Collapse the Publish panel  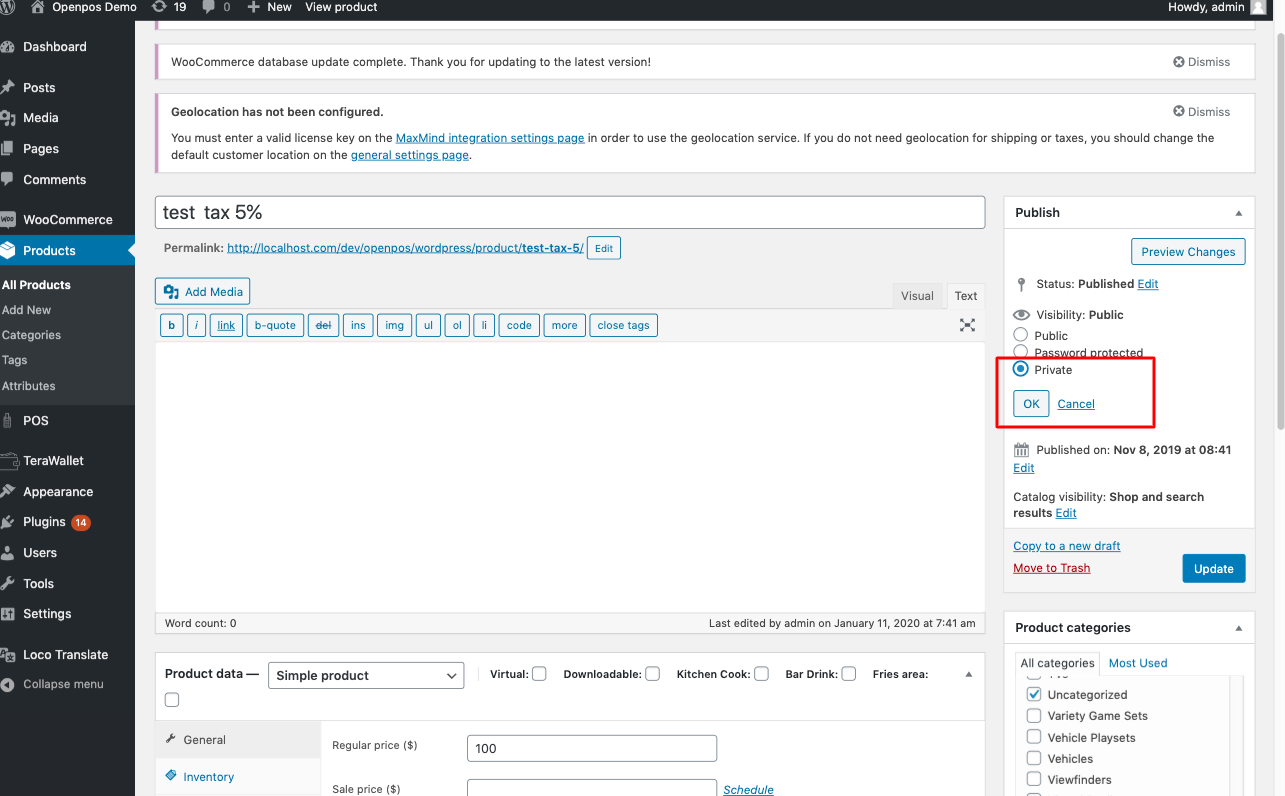(x=1238, y=213)
